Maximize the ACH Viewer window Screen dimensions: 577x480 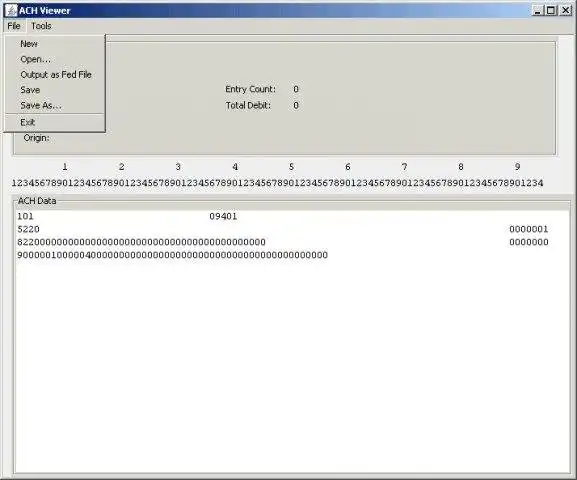pos(551,11)
